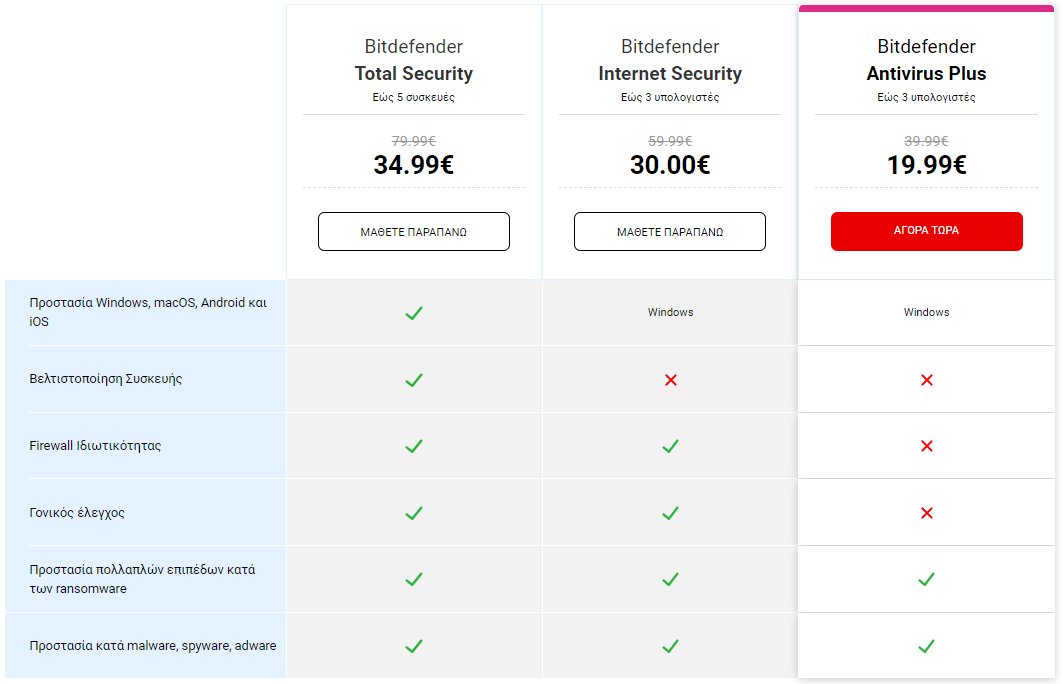Click red X for Internet Security device optimization
1062x684 pixels.
[670, 380]
